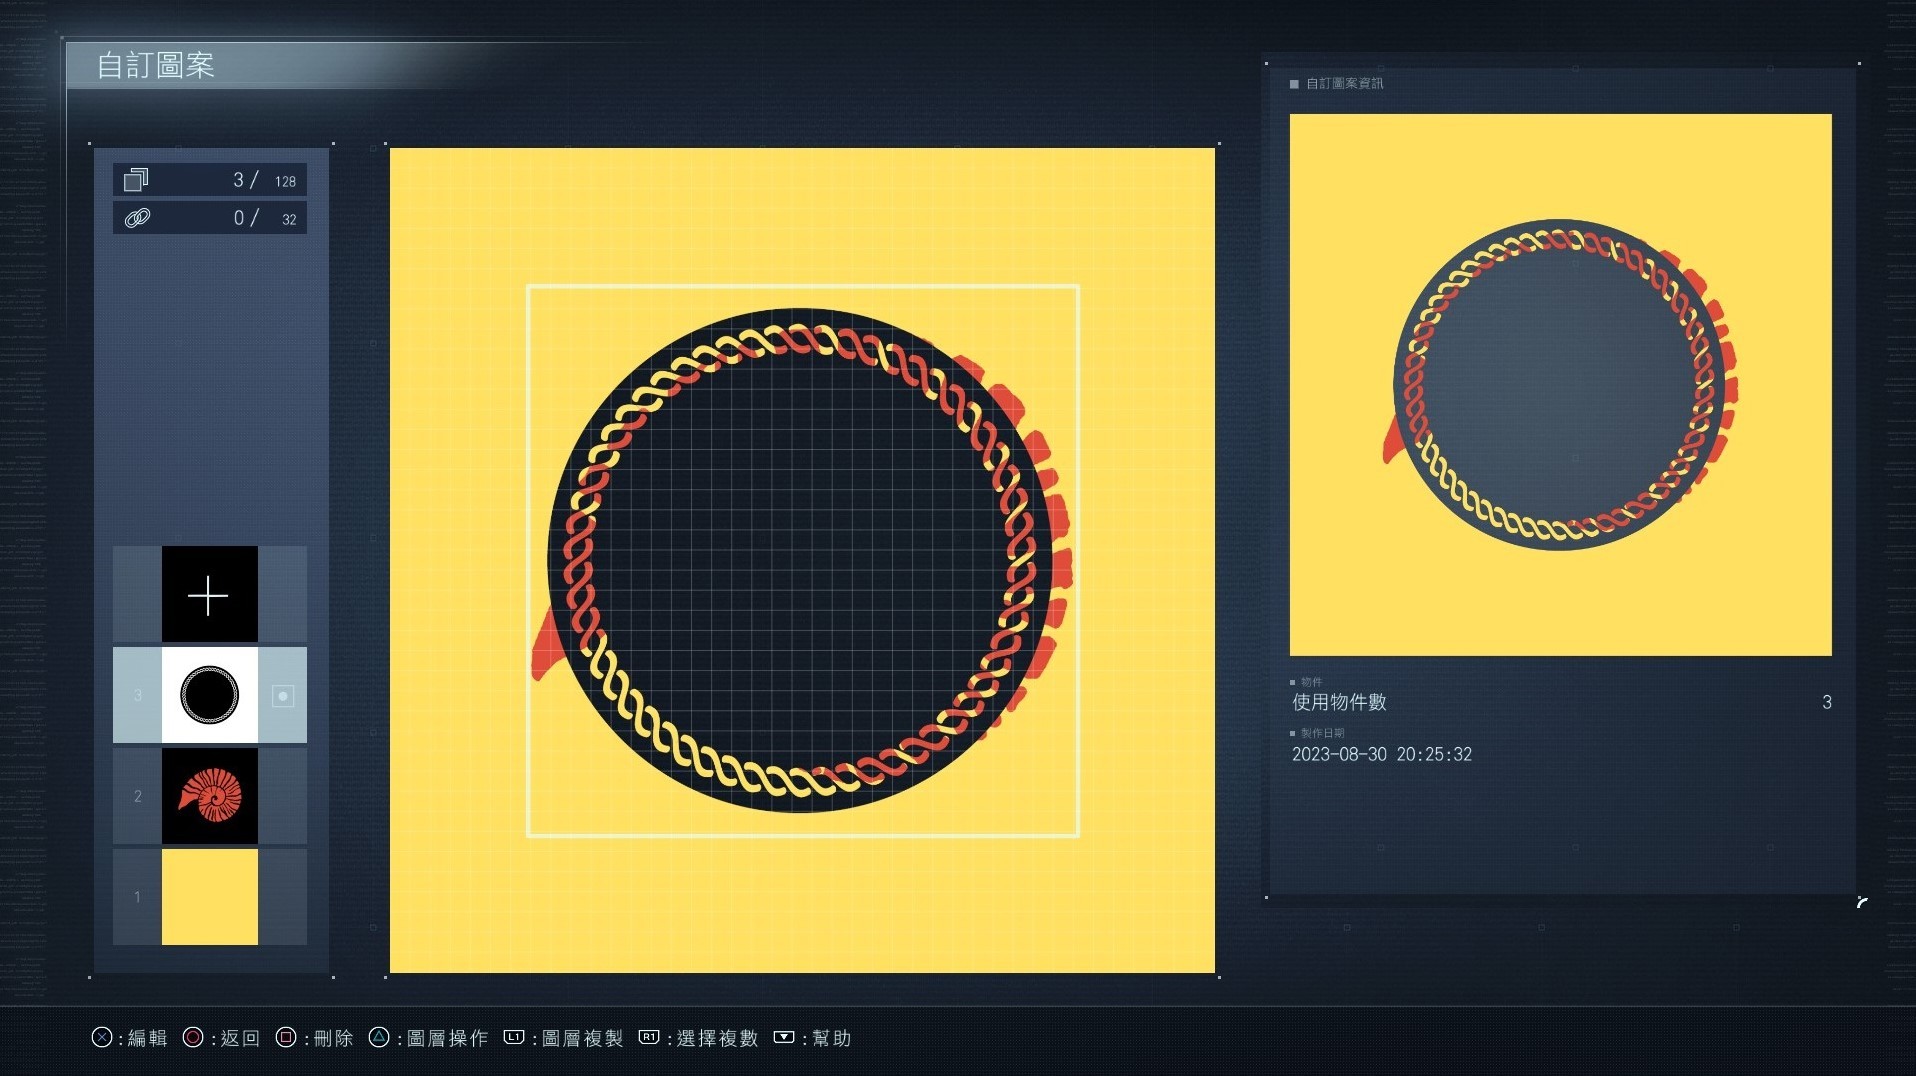Click the 幫助 help label

pyautogui.click(x=831, y=1038)
